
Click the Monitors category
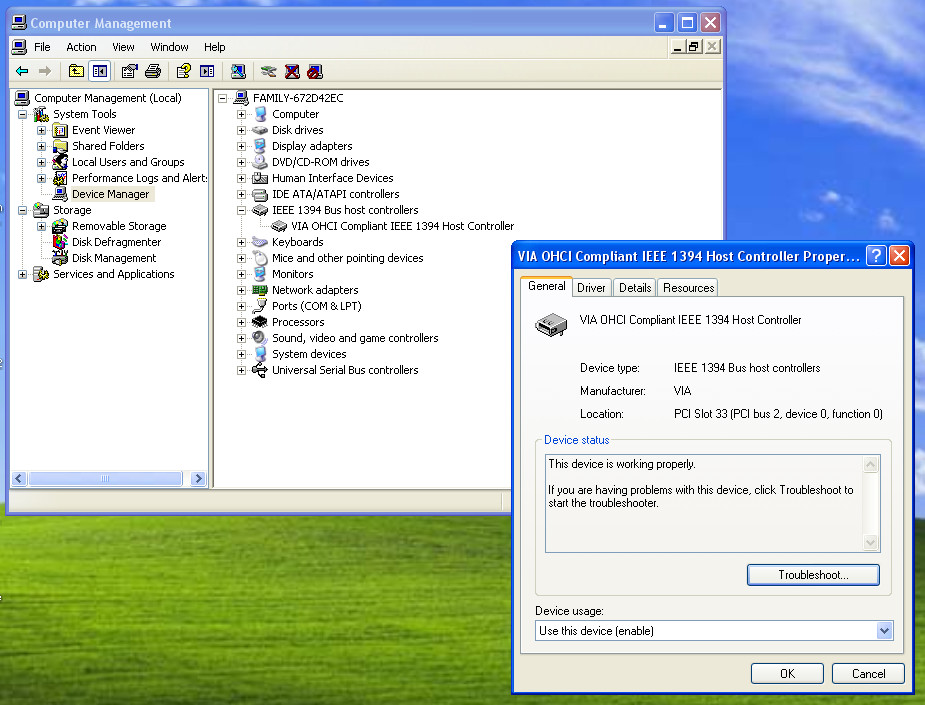(x=293, y=274)
